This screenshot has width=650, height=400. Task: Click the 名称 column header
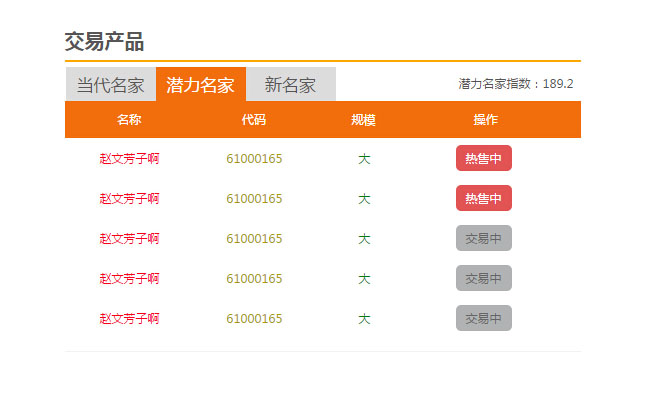coord(129,120)
